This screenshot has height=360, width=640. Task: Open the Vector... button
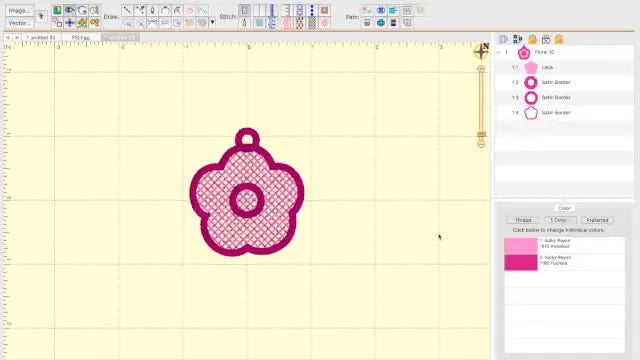pos(19,23)
